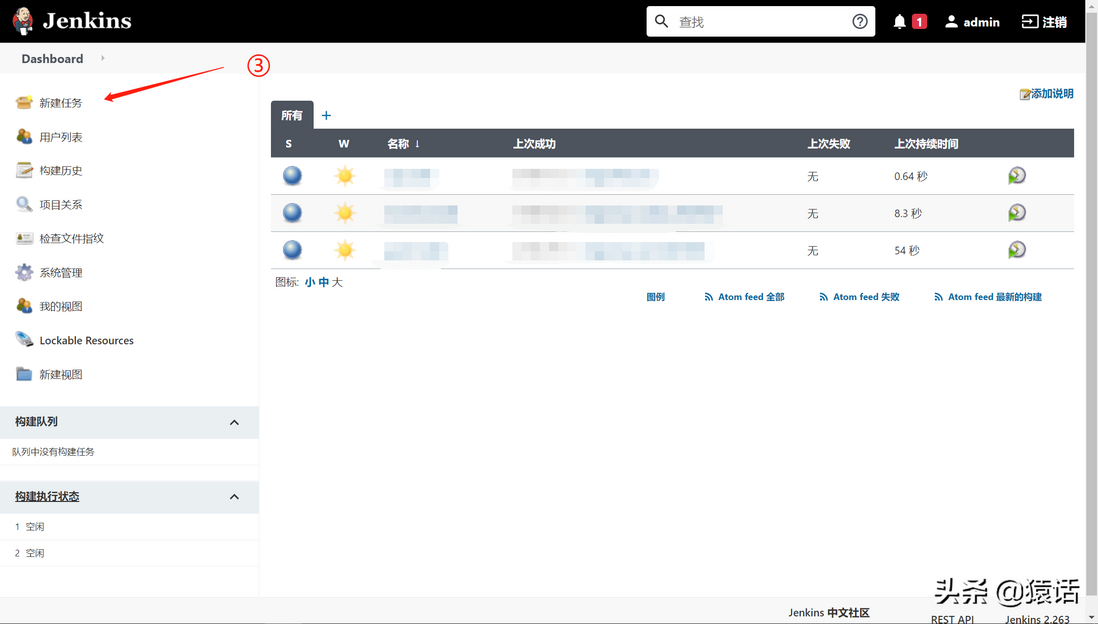The height and width of the screenshot is (624, 1098).
Task: Click the Dashboard breadcrumb
Action: tap(53, 59)
